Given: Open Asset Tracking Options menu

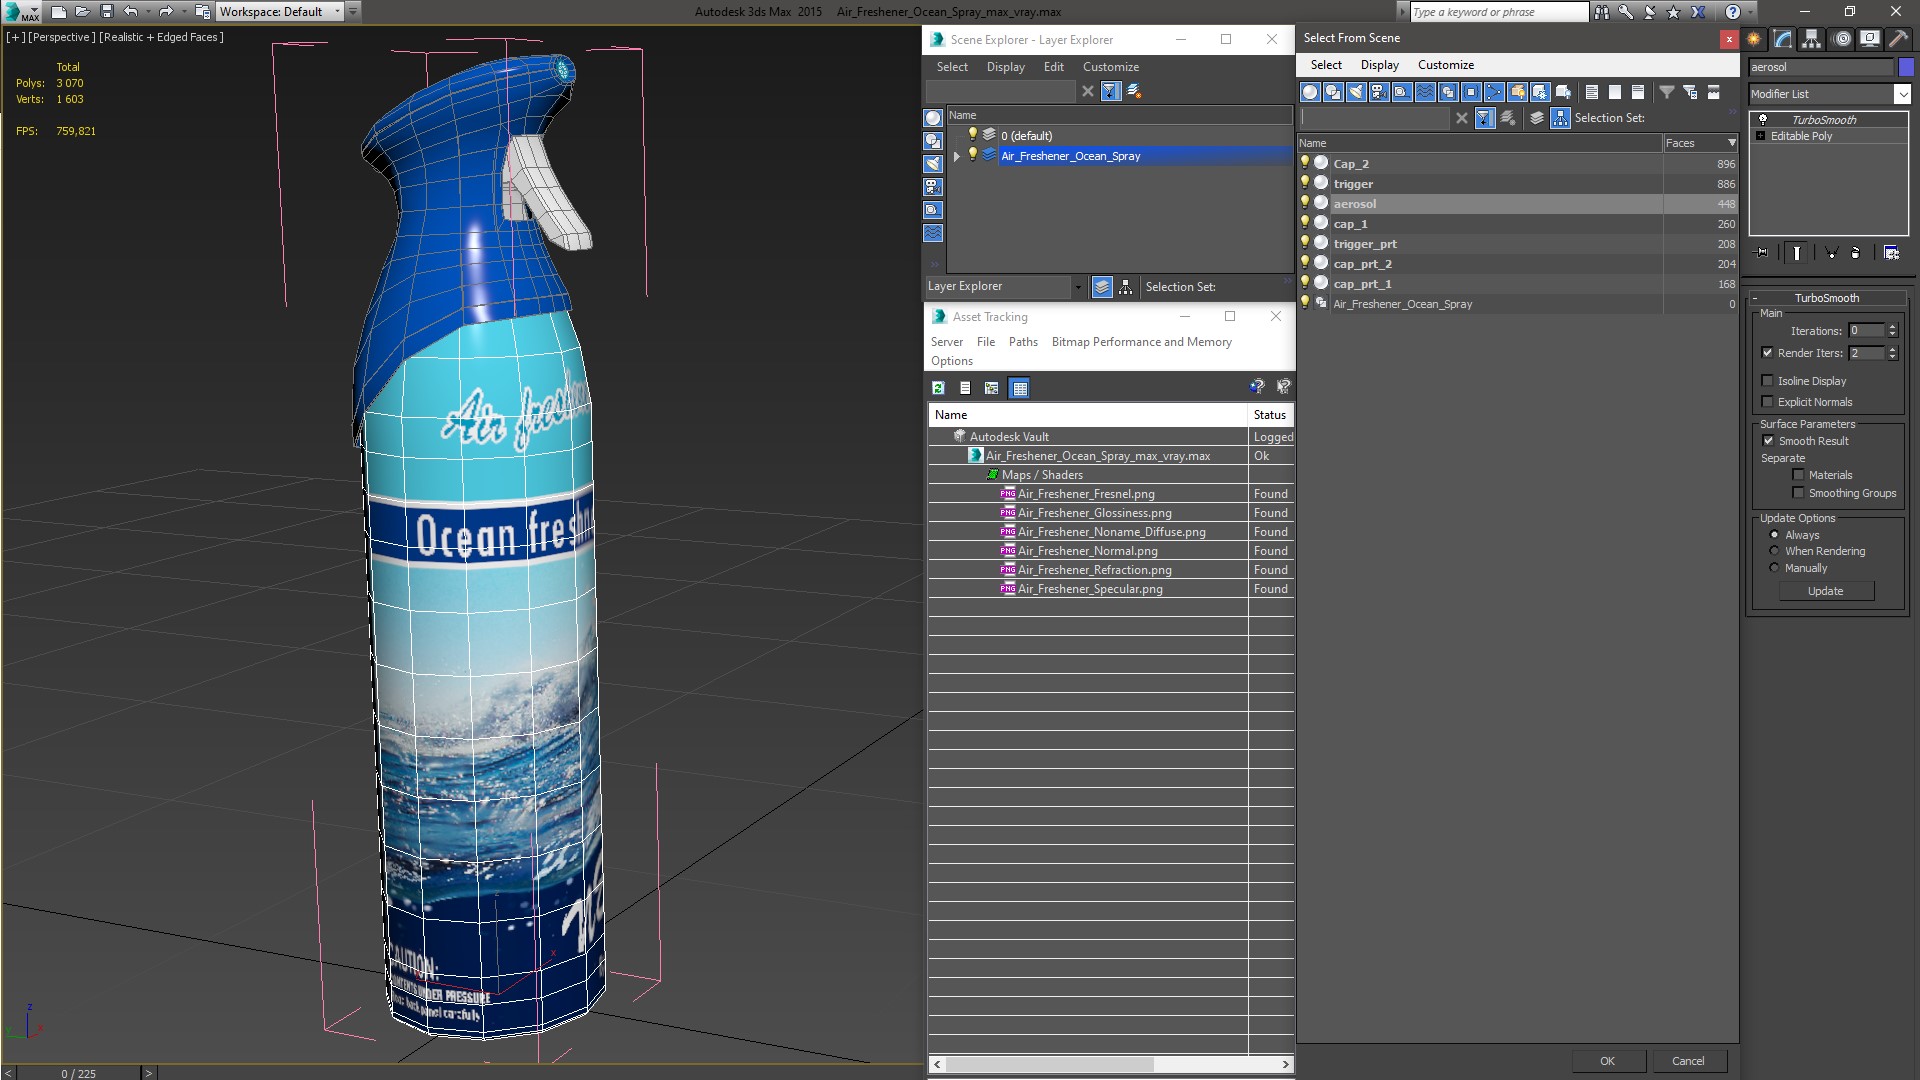Looking at the screenshot, I should pyautogui.click(x=951, y=361).
